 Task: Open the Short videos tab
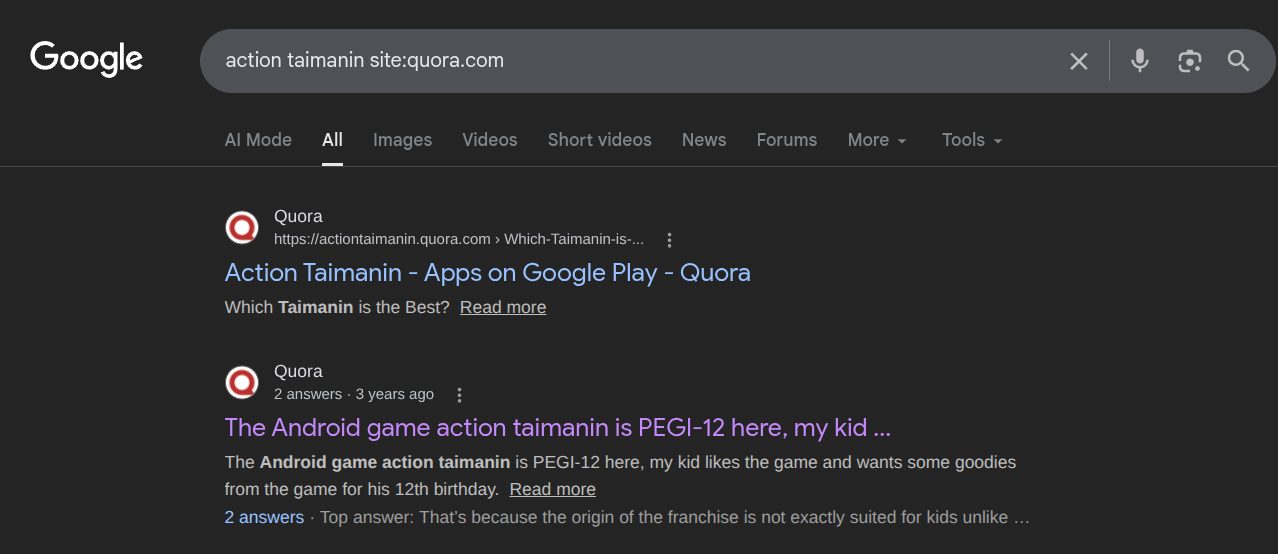click(x=599, y=140)
